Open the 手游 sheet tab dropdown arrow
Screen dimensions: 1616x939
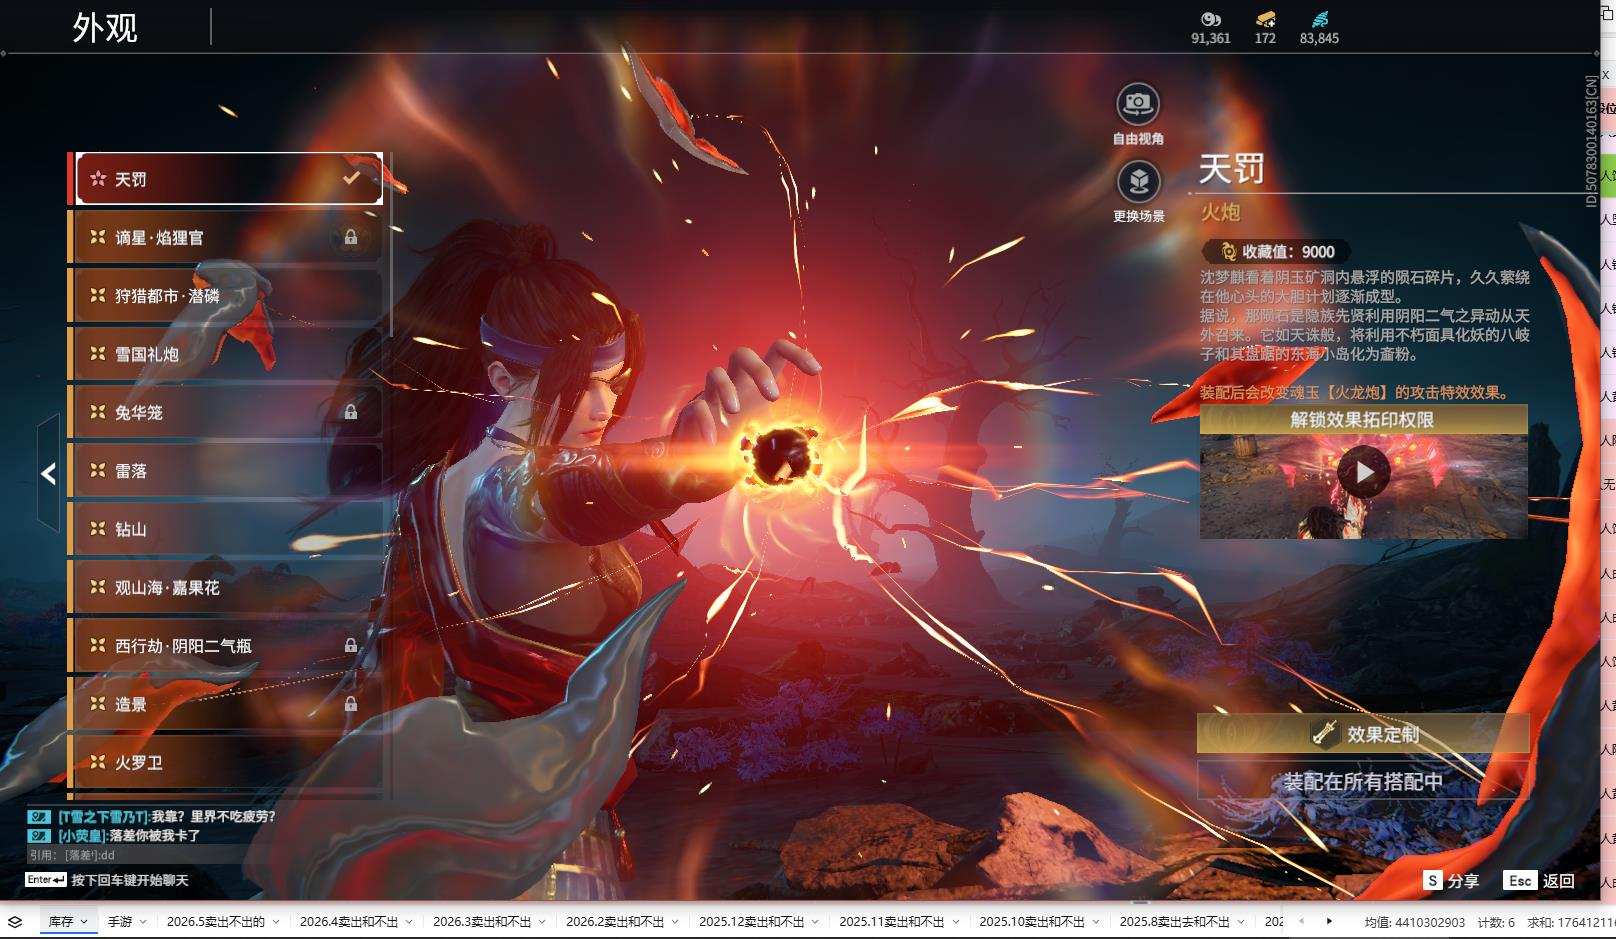(x=143, y=922)
